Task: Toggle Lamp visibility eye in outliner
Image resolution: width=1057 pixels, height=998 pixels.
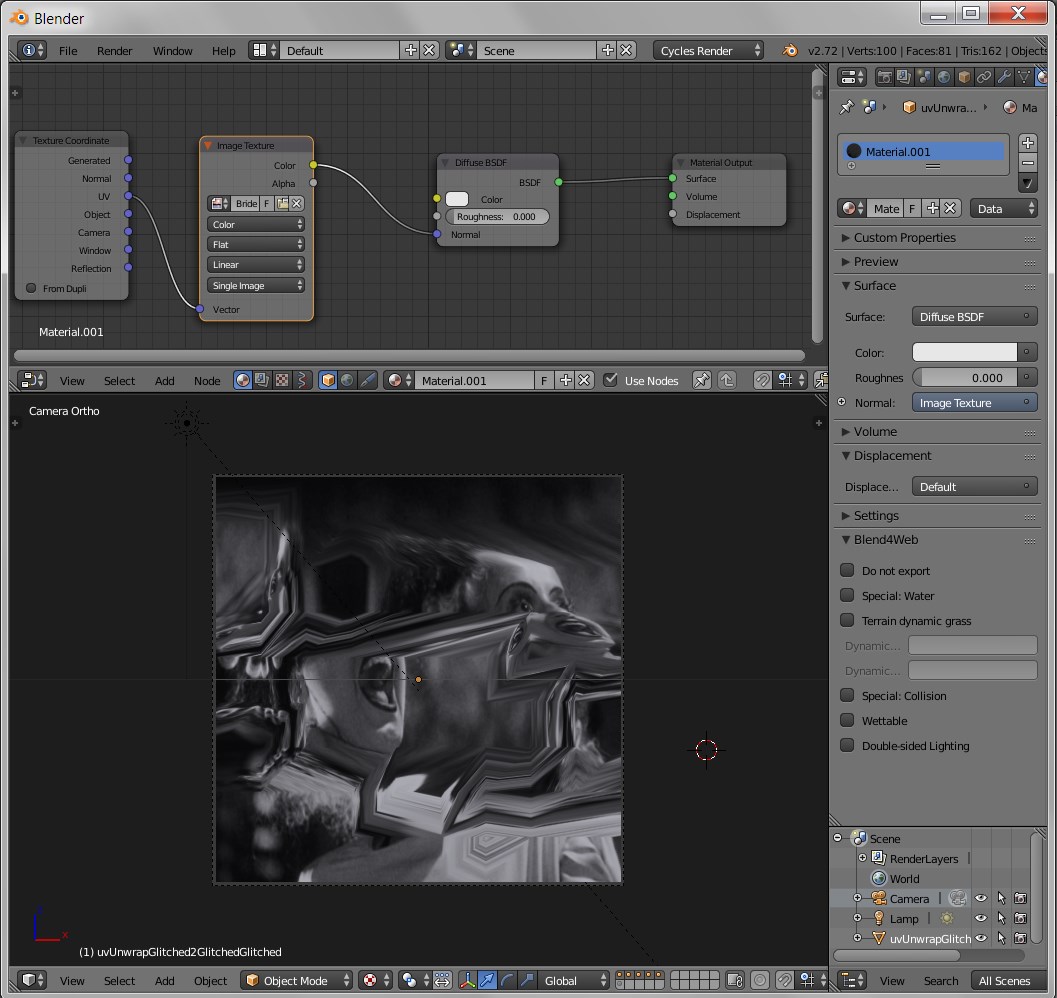Action: coord(981,918)
